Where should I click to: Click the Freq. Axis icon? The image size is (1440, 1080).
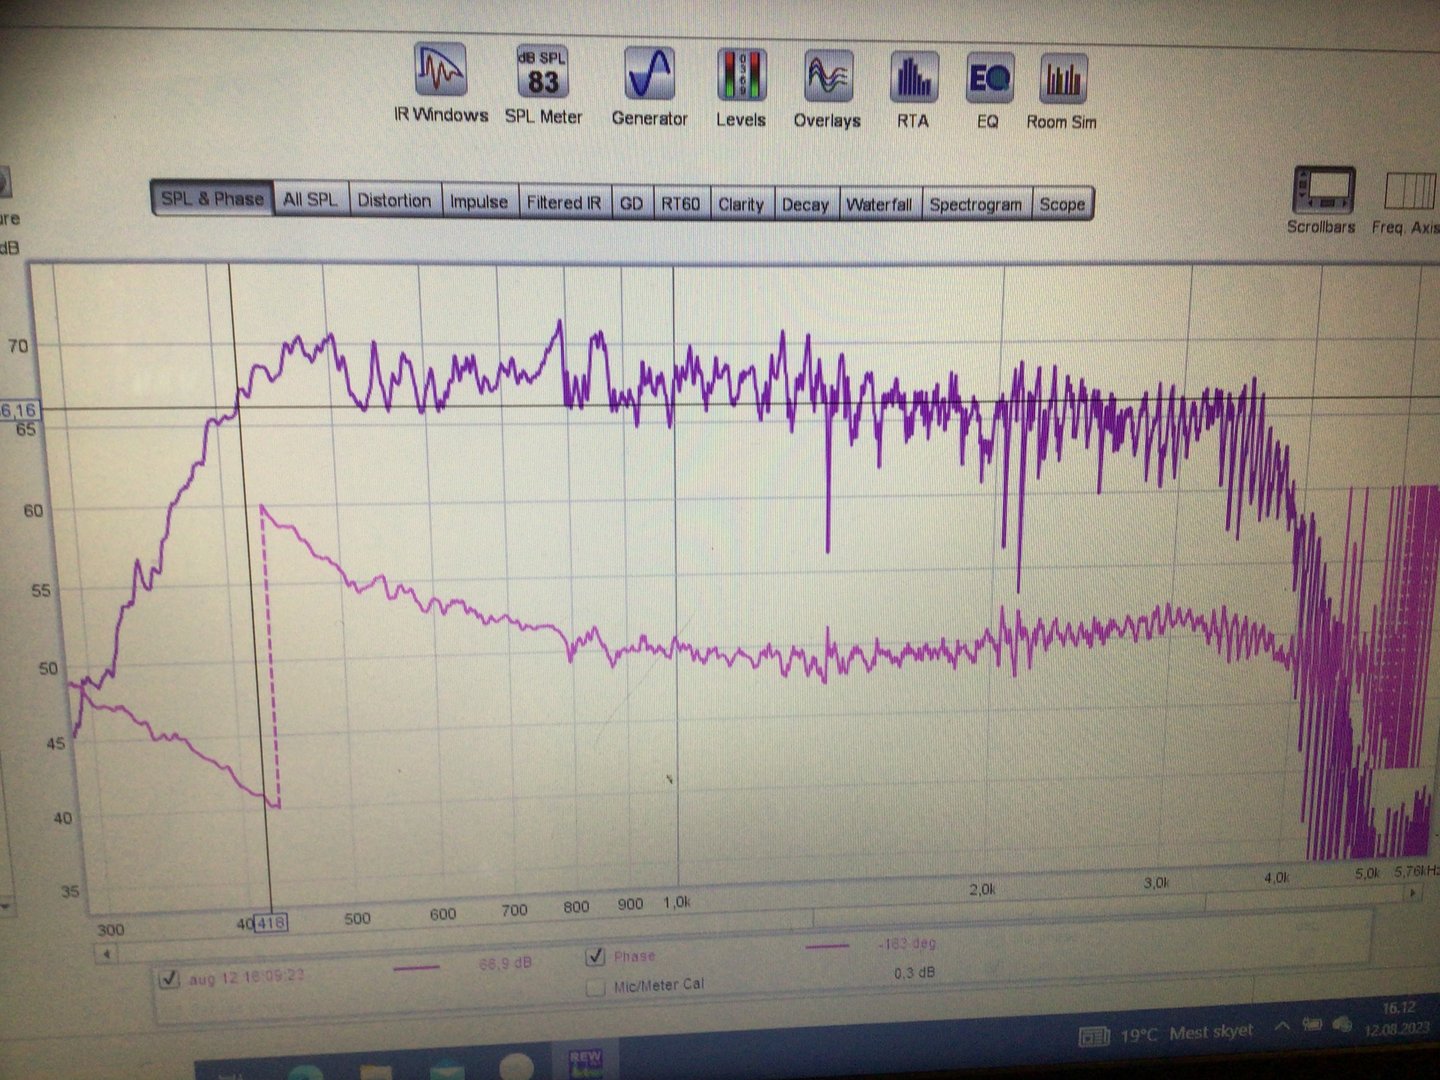pyautogui.click(x=1410, y=205)
